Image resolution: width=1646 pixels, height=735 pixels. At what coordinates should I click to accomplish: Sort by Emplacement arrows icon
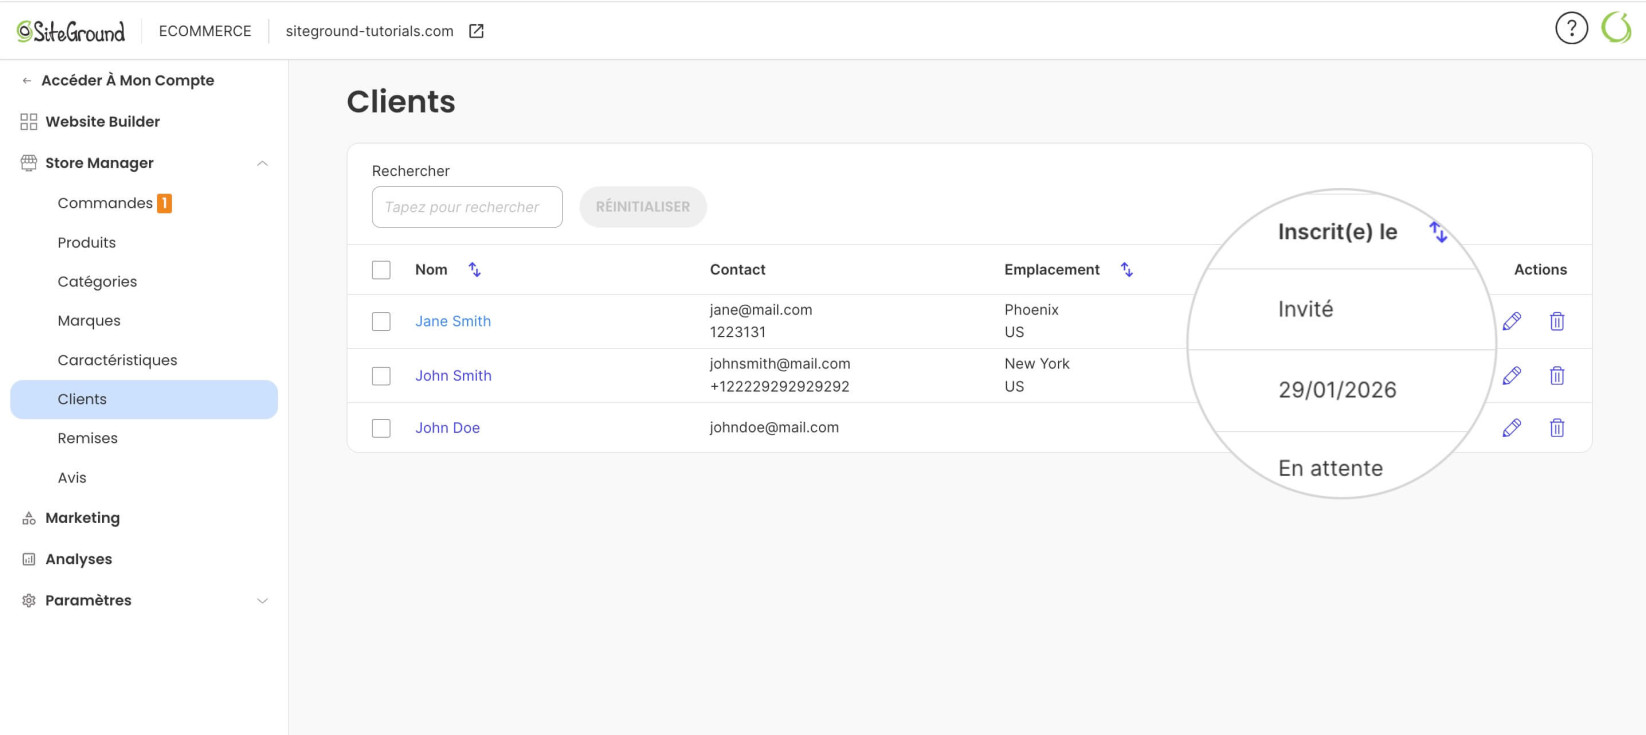click(1127, 270)
